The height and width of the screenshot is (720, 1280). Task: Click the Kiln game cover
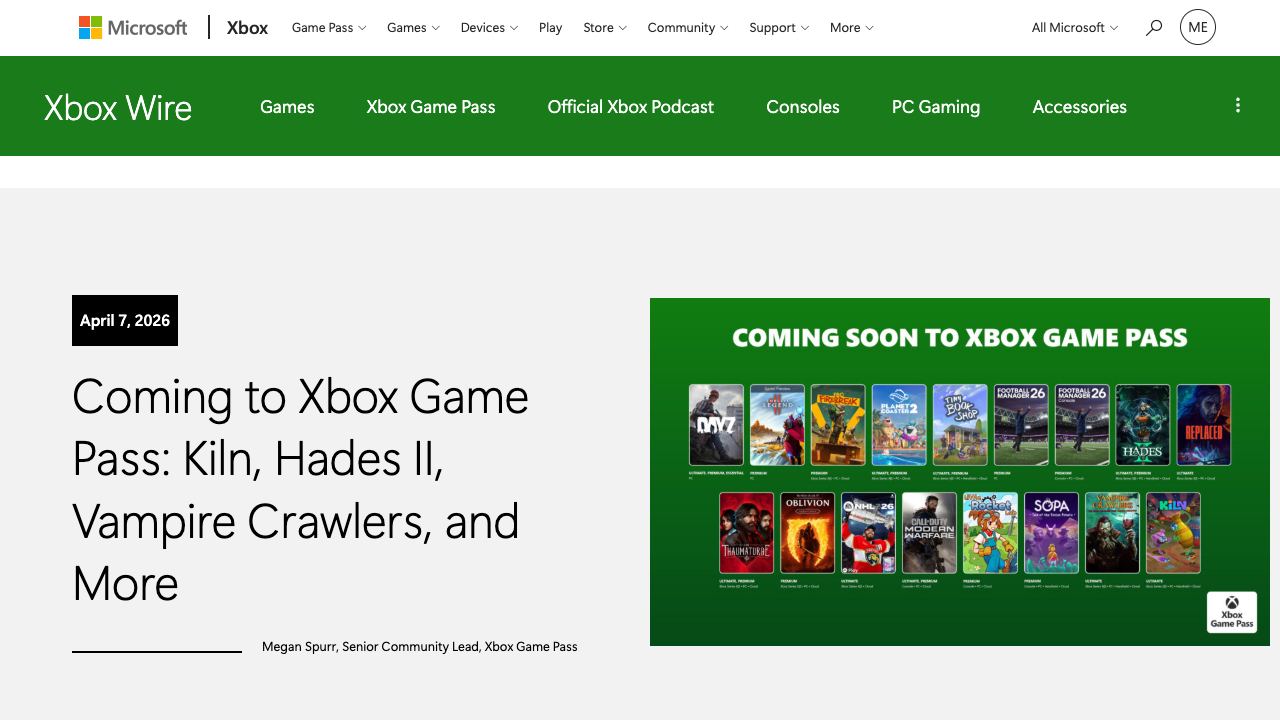1174,533
